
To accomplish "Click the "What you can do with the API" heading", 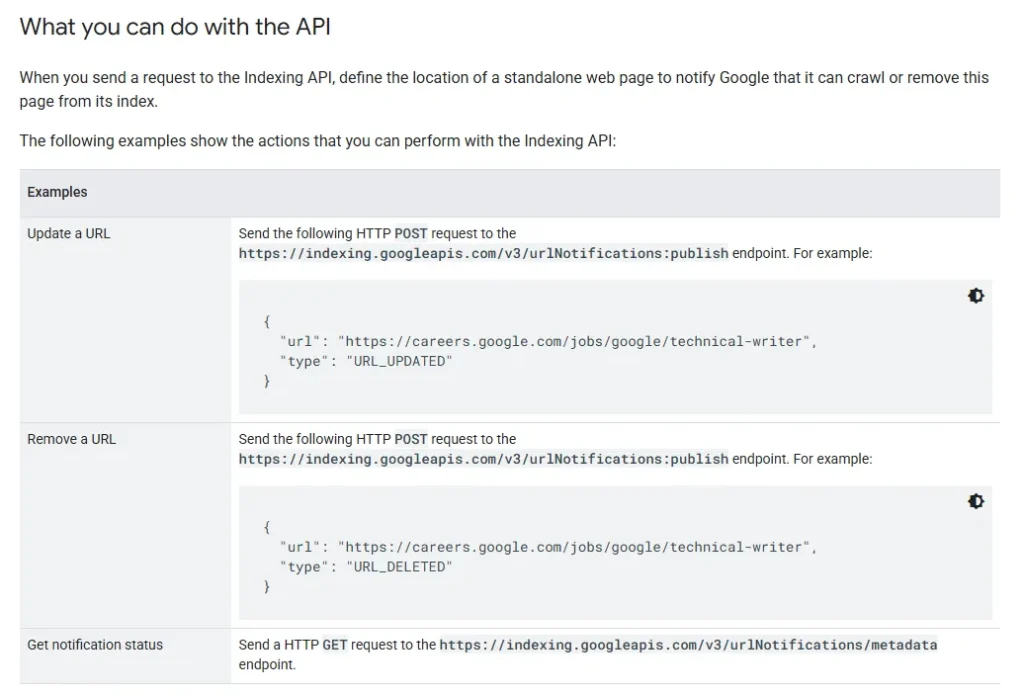I will tap(175, 27).
